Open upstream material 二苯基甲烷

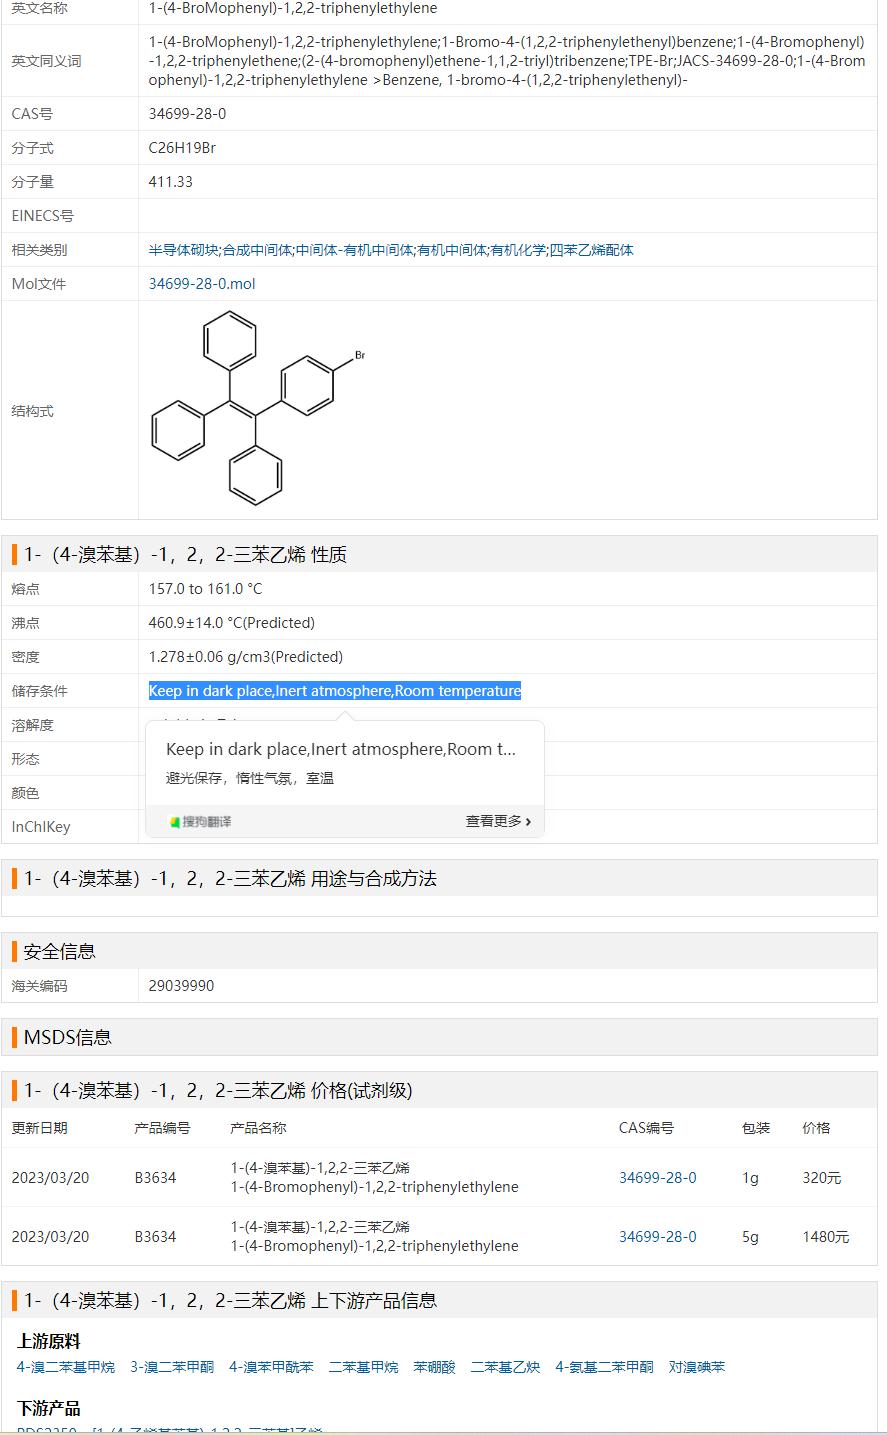tap(363, 1367)
